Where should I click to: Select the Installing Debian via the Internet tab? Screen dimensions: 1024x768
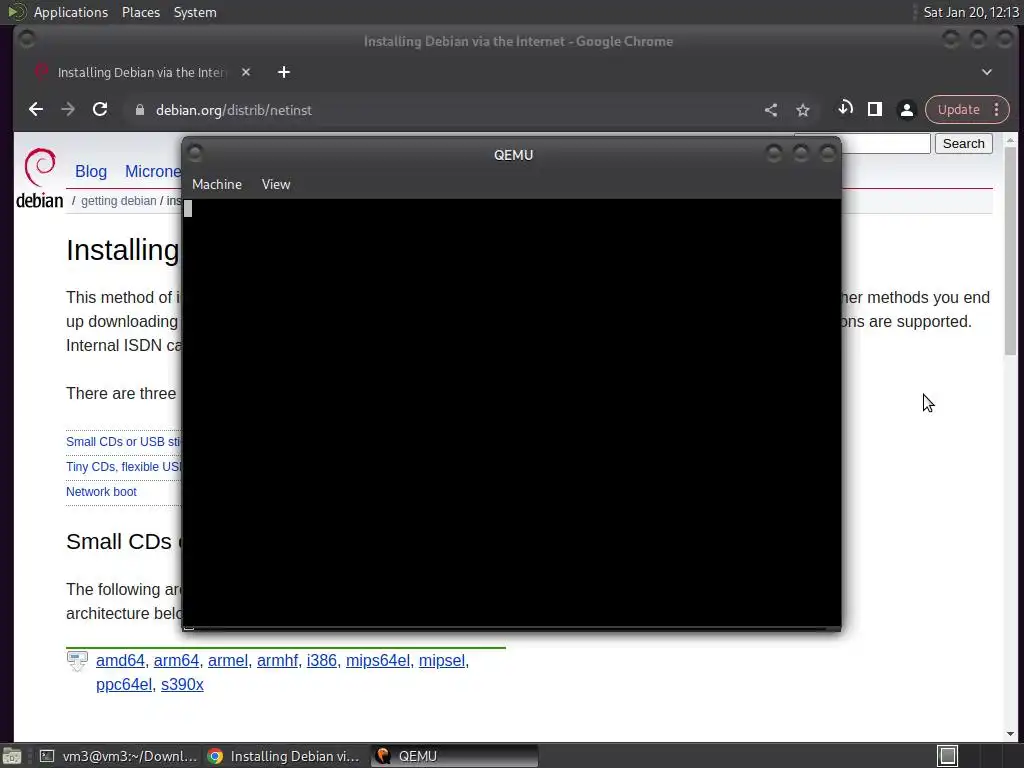141,72
